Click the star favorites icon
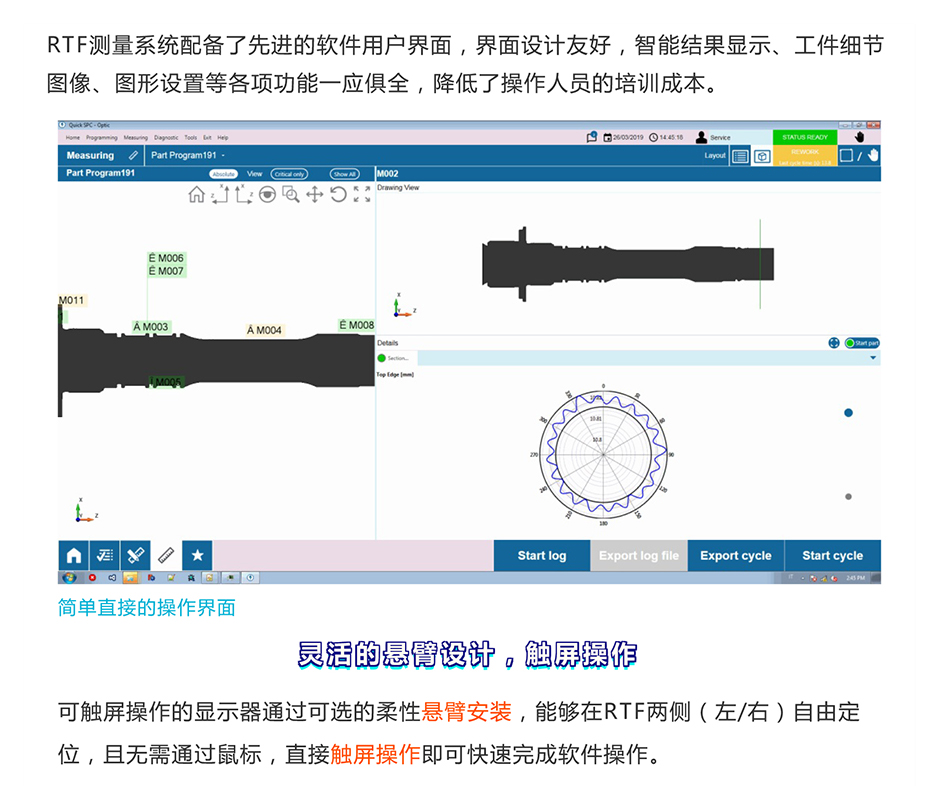 point(197,556)
